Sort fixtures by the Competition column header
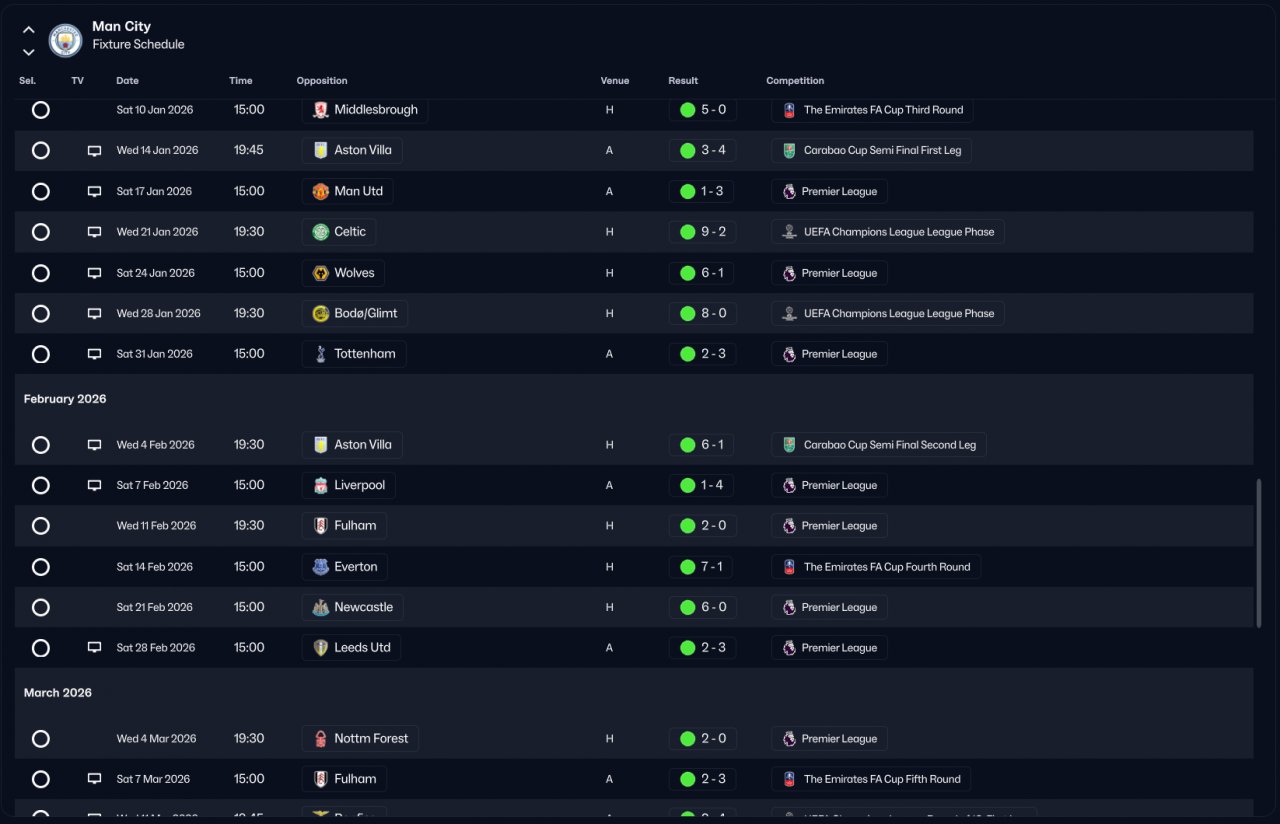This screenshot has height=824, width=1280. click(x=795, y=81)
